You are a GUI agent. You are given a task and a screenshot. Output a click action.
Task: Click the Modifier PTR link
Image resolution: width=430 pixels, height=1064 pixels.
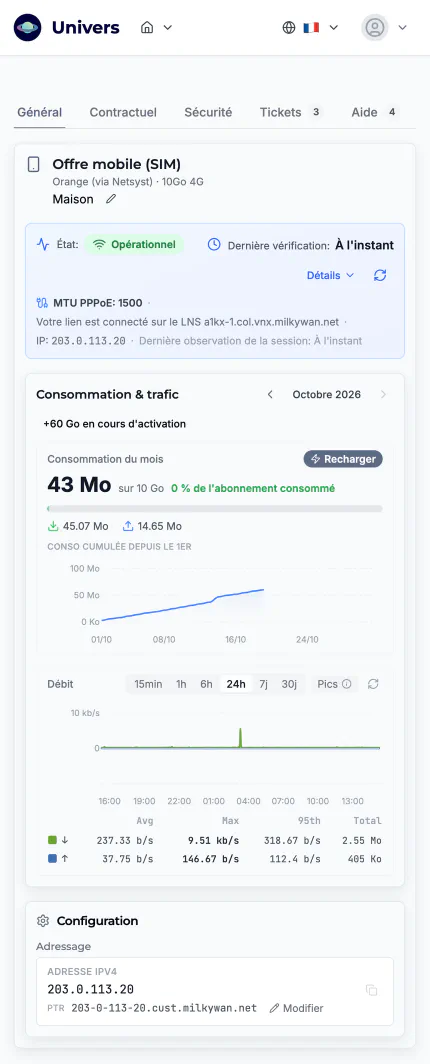point(296,1008)
